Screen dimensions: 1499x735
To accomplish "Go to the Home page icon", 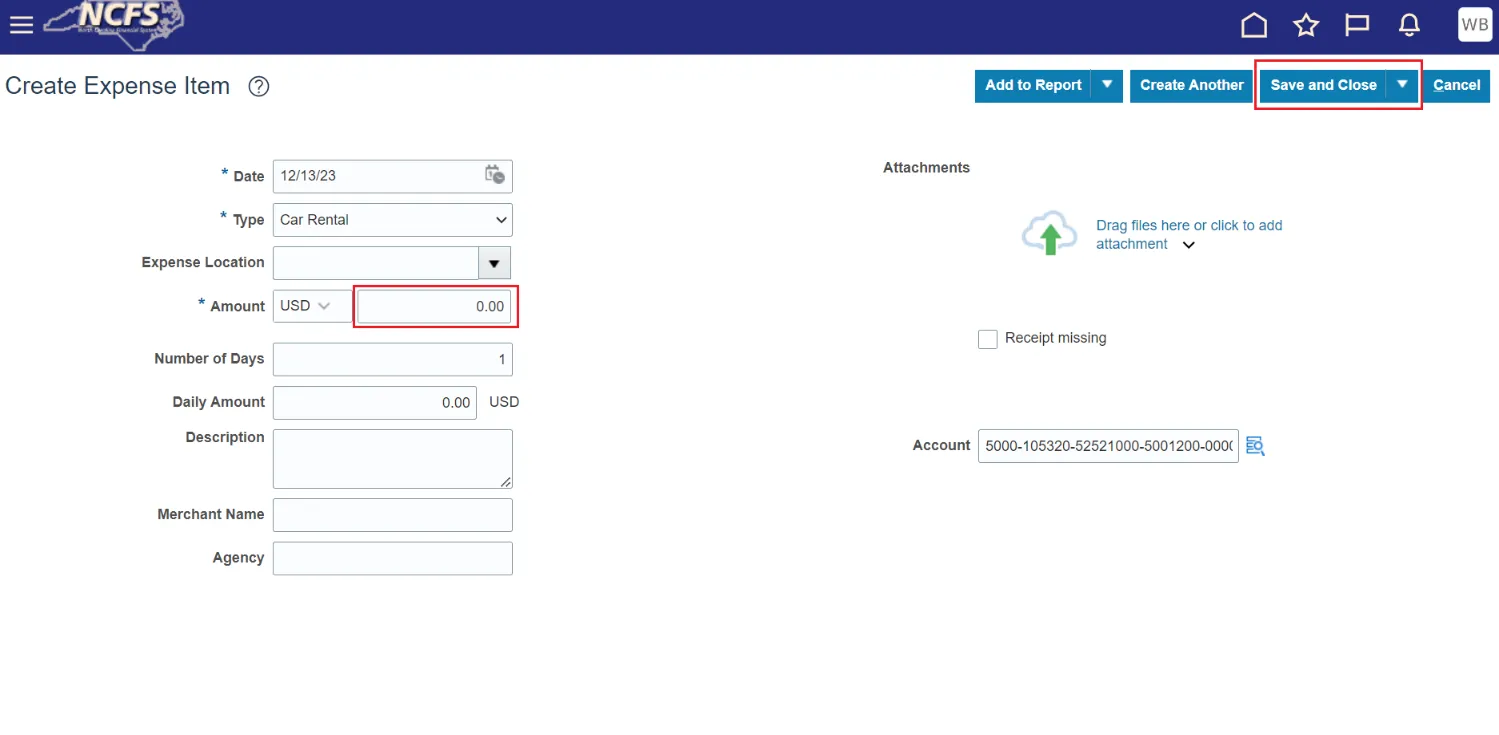I will coord(1254,26).
